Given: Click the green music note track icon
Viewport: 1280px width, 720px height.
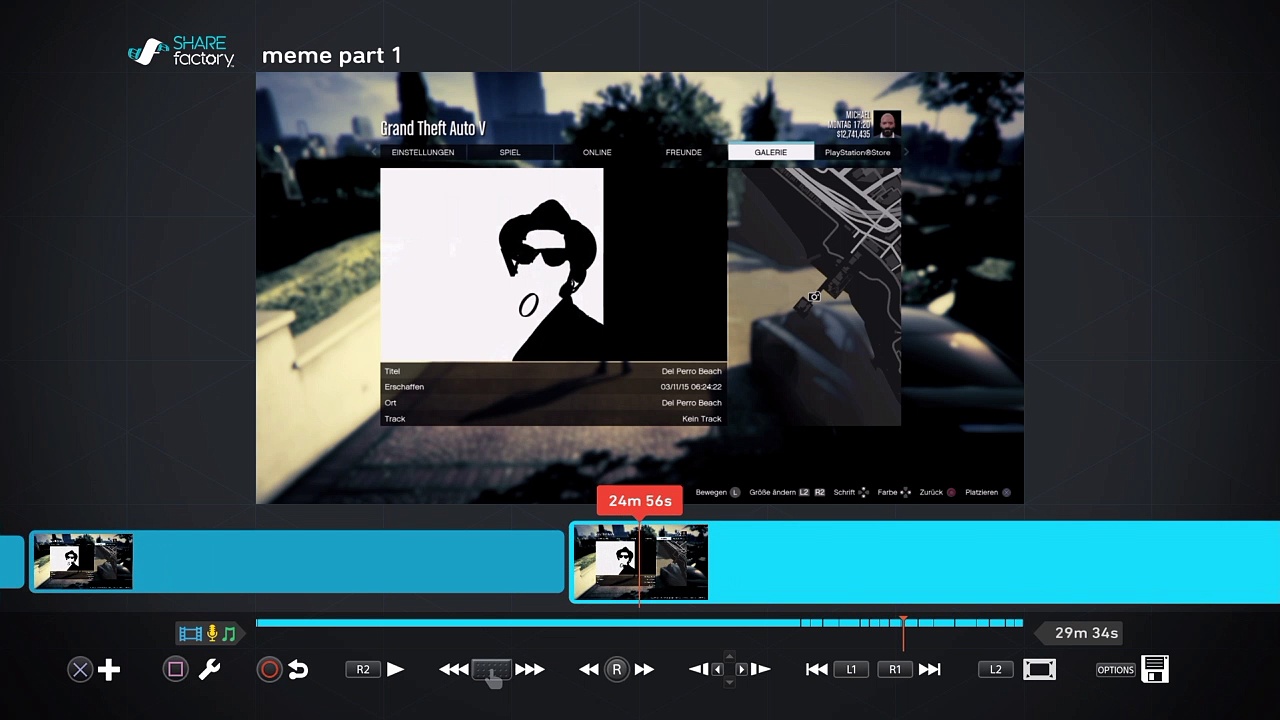Looking at the screenshot, I should tap(229, 633).
